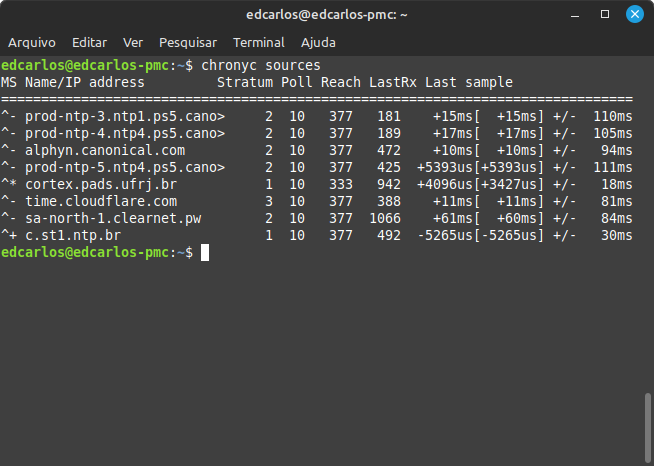Open the Ajuda menu
Image resolution: width=654 pixels, height=466 pixels.
click(319, 43)
